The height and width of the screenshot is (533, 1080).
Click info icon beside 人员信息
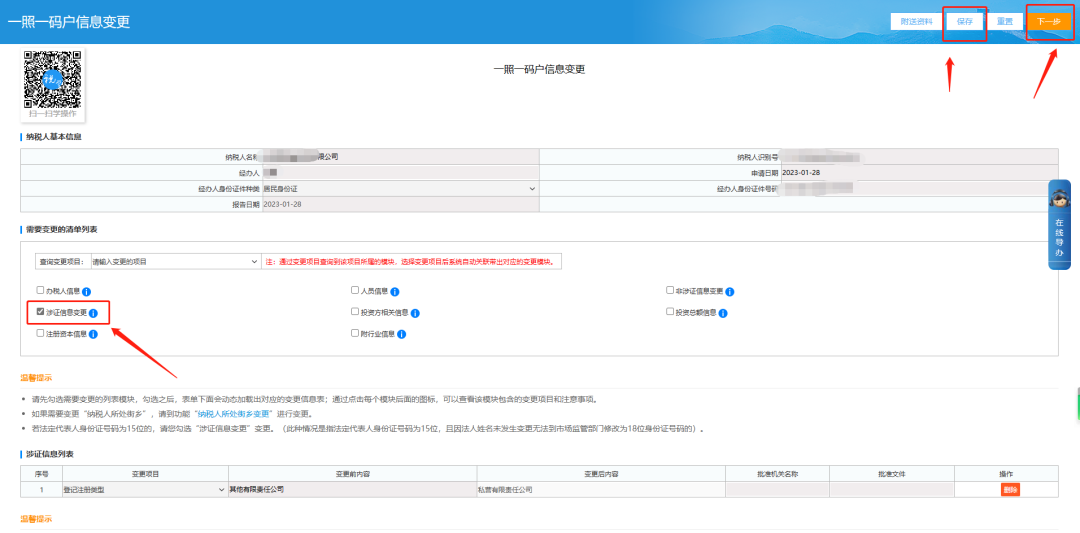[395, 291]
